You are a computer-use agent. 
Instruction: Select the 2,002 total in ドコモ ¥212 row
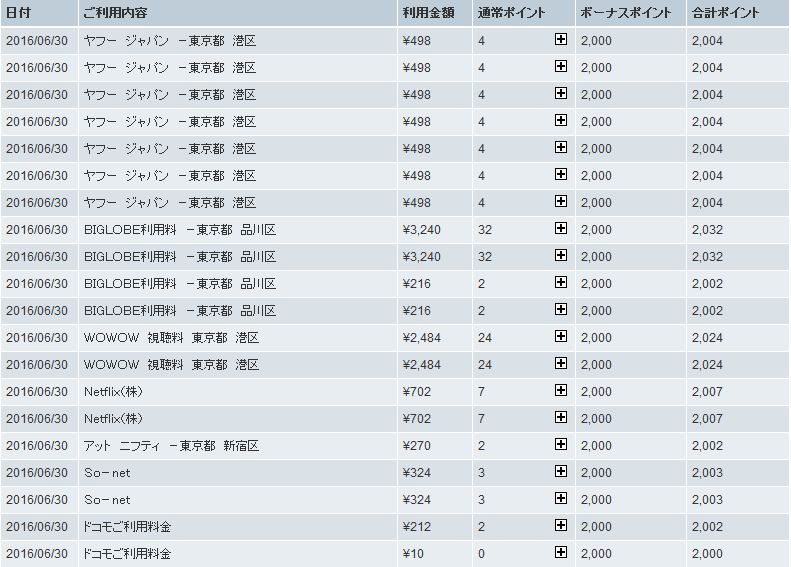pos(707,527)
